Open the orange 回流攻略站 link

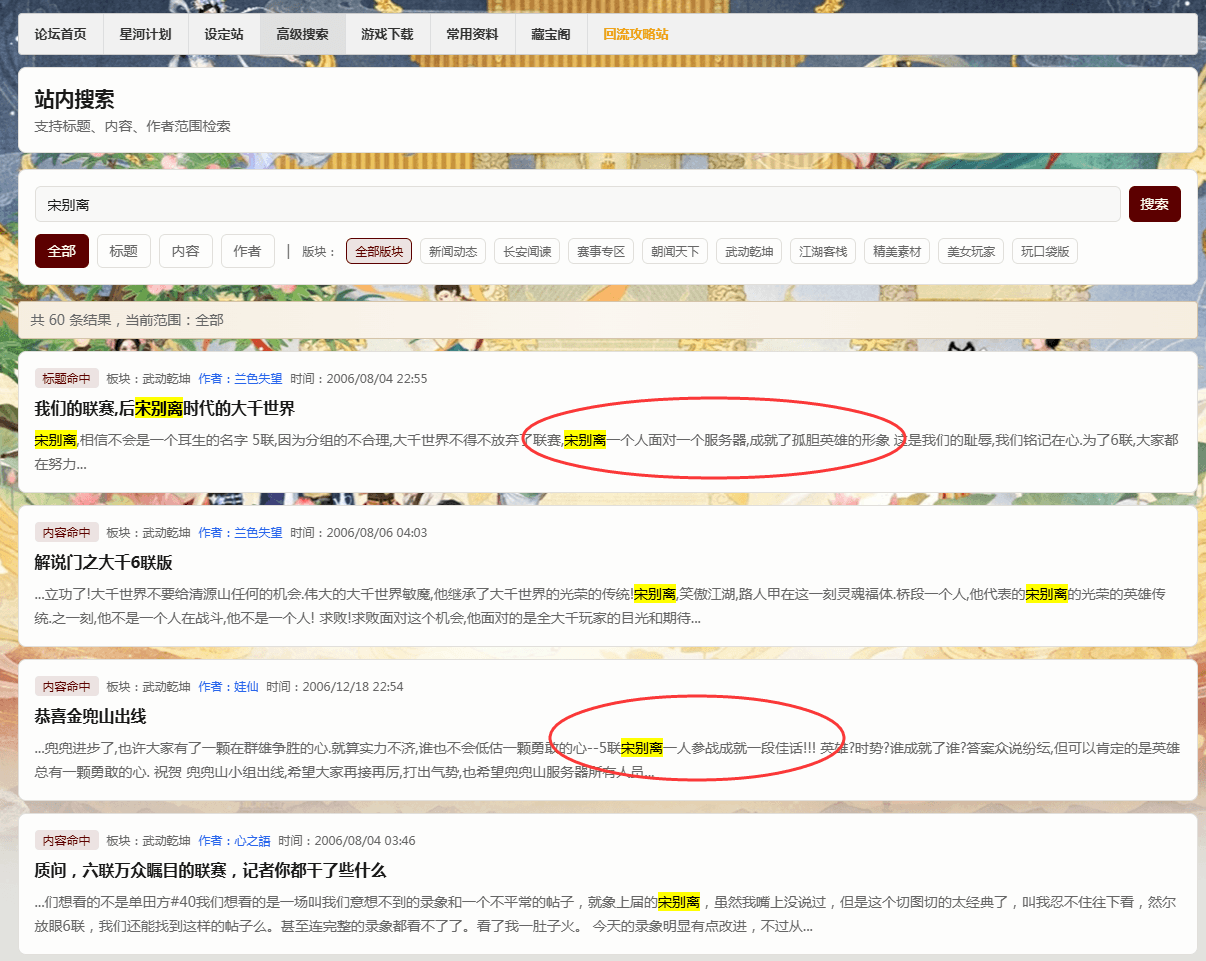636,34
